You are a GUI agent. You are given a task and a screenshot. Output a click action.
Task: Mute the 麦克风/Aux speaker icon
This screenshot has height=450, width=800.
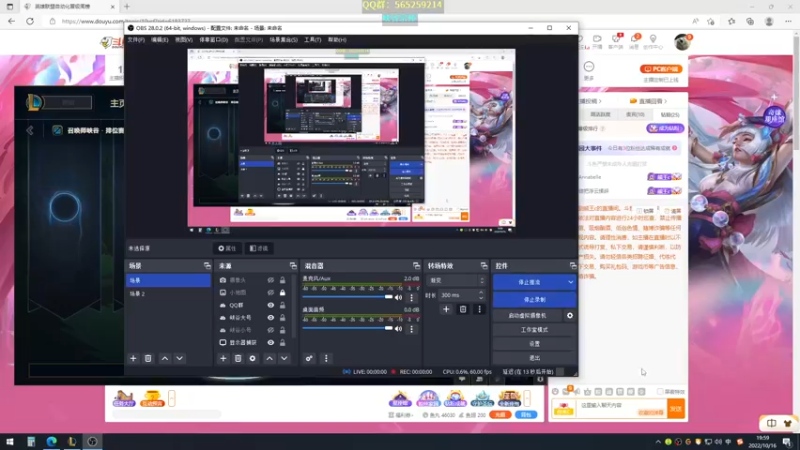coord(398,297)
